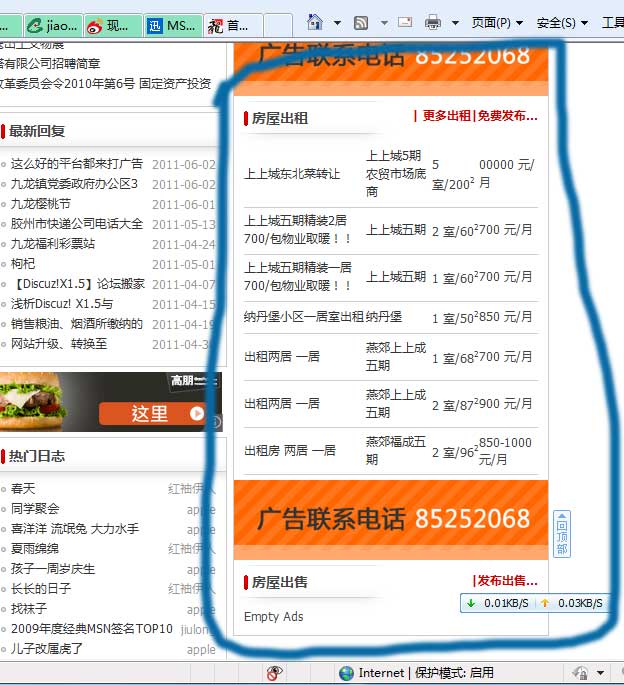Click the 850-1000 元/月 price text
This screenshot has height=685, width=624.
[x=505, y=451]
